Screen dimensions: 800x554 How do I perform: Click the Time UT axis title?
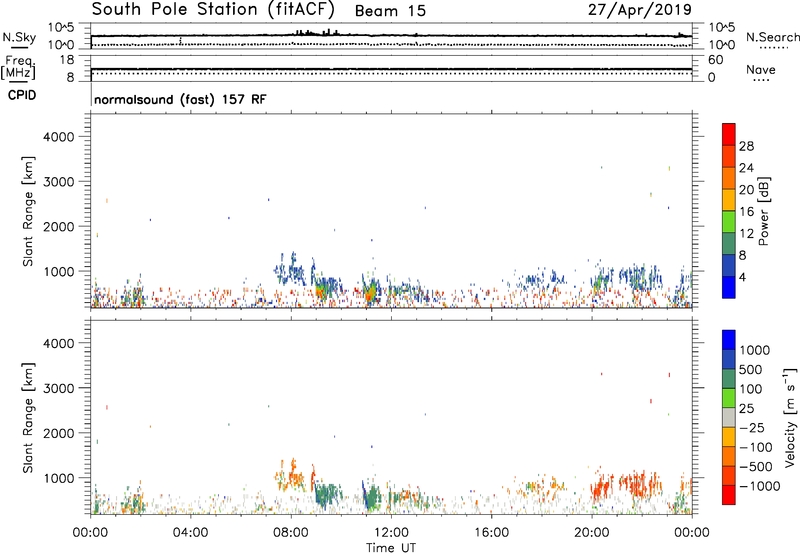(x=391, y=548)
